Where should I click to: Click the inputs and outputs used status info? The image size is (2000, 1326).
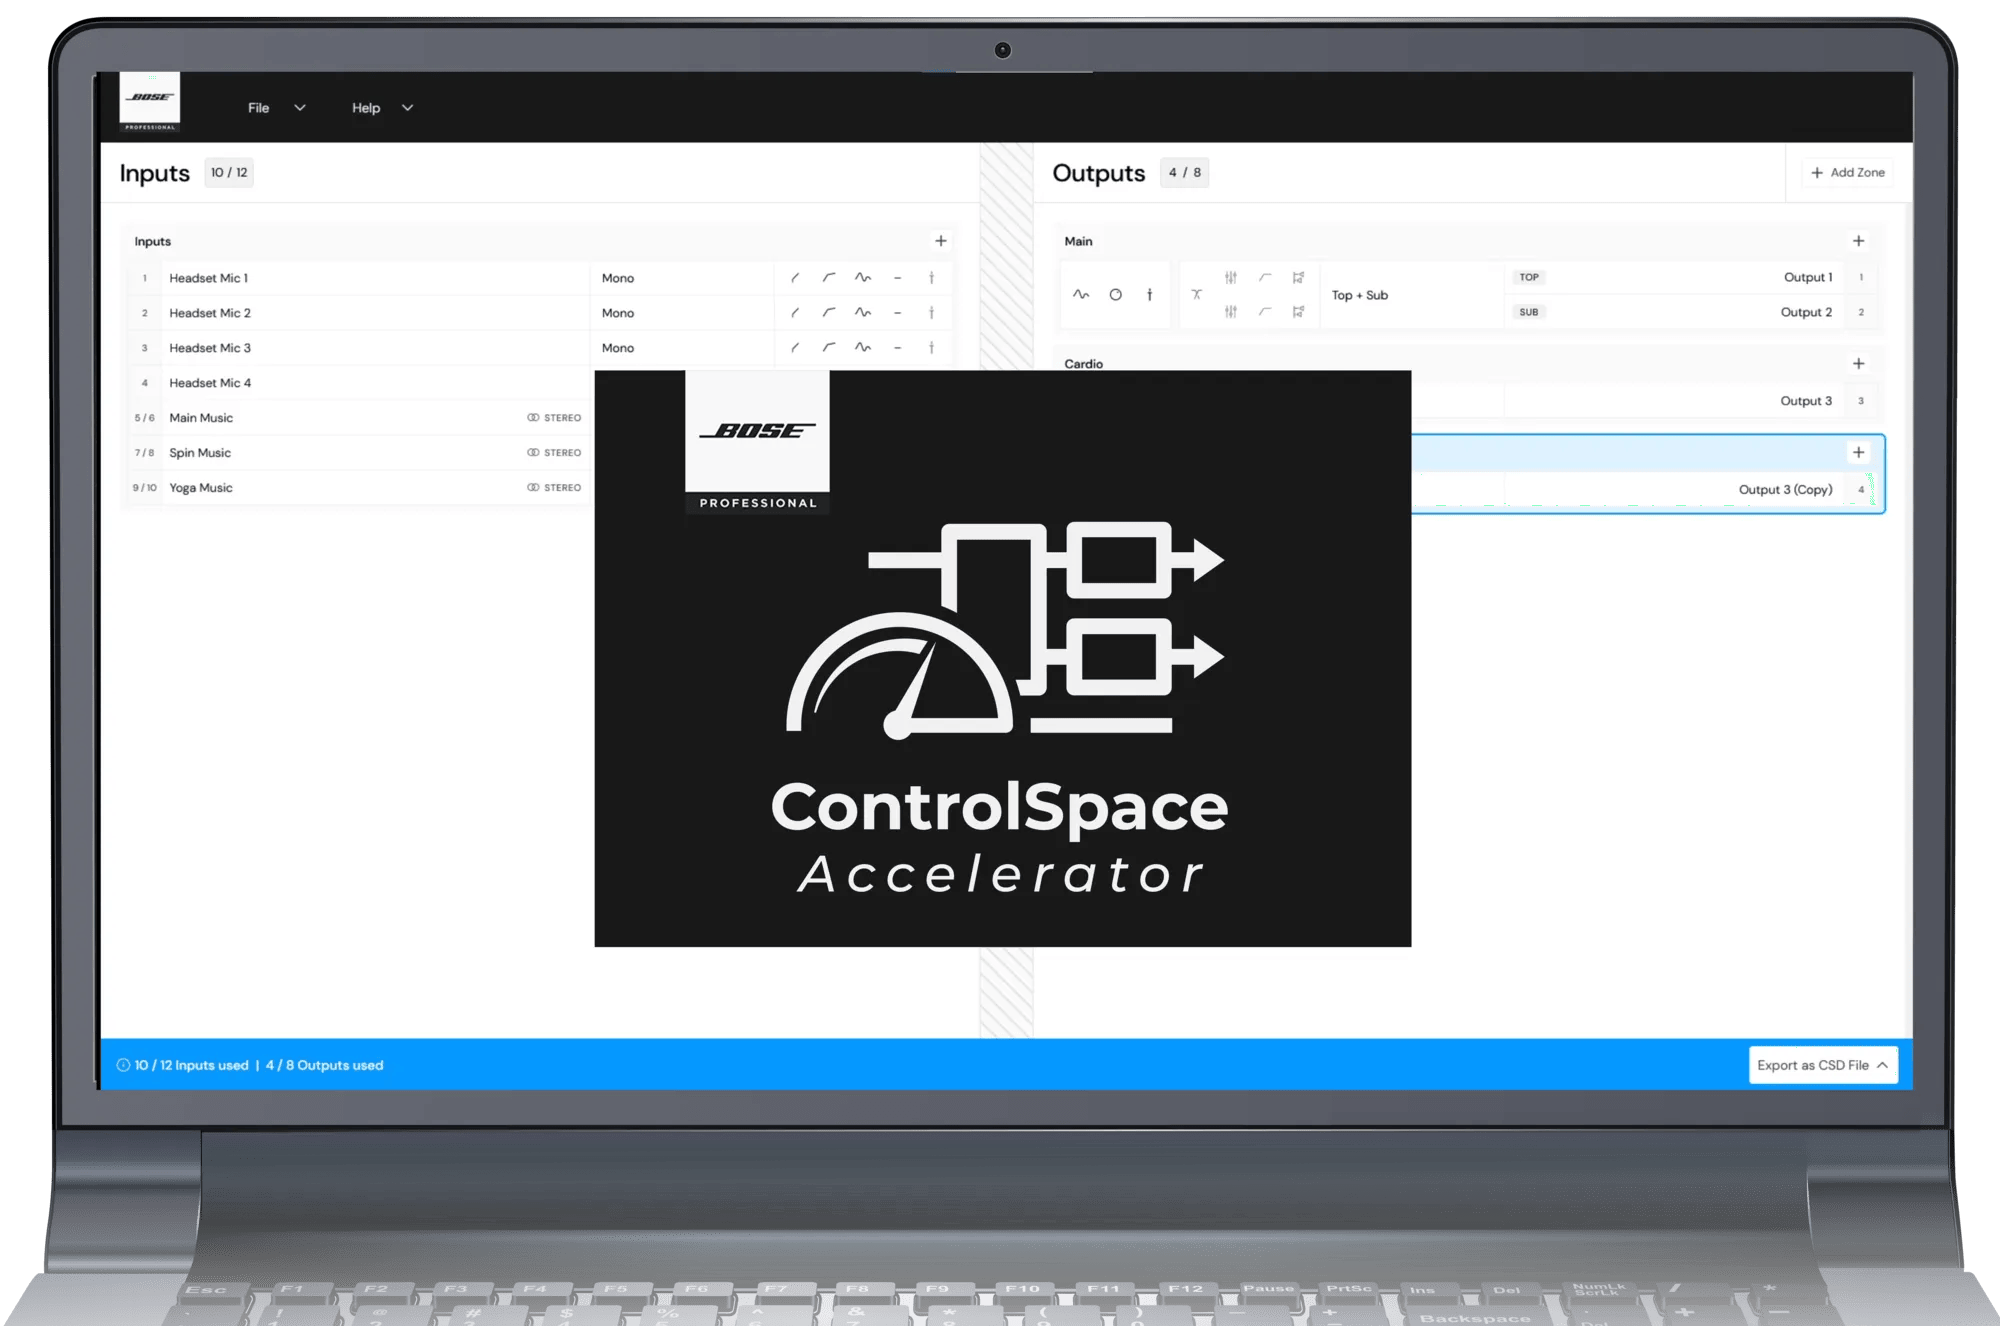[250, 1065]
